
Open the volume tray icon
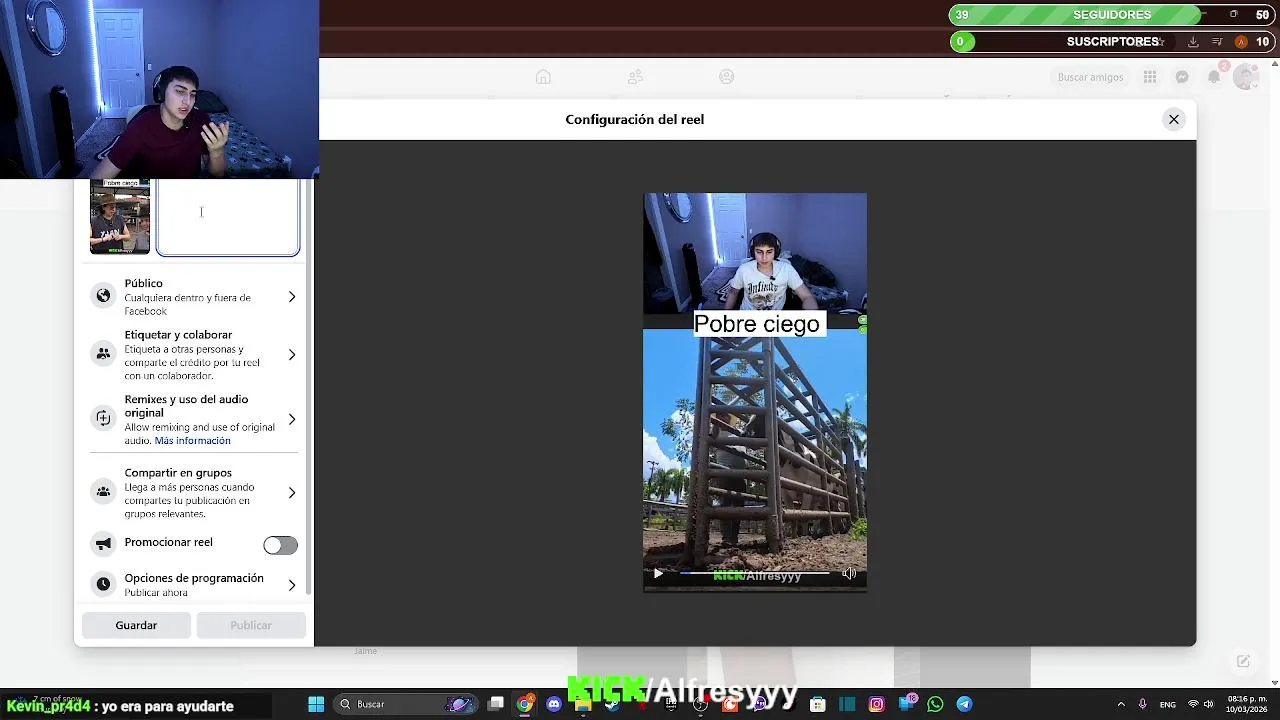click(x=1208, y=704)
